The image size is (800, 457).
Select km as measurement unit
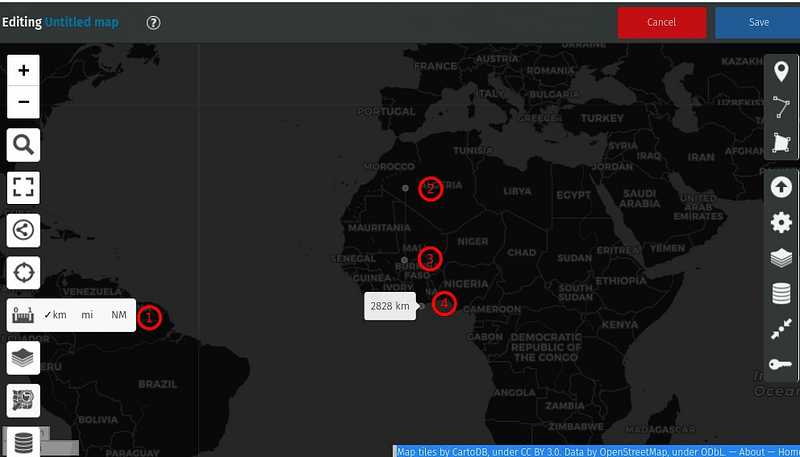click(56, 315)
